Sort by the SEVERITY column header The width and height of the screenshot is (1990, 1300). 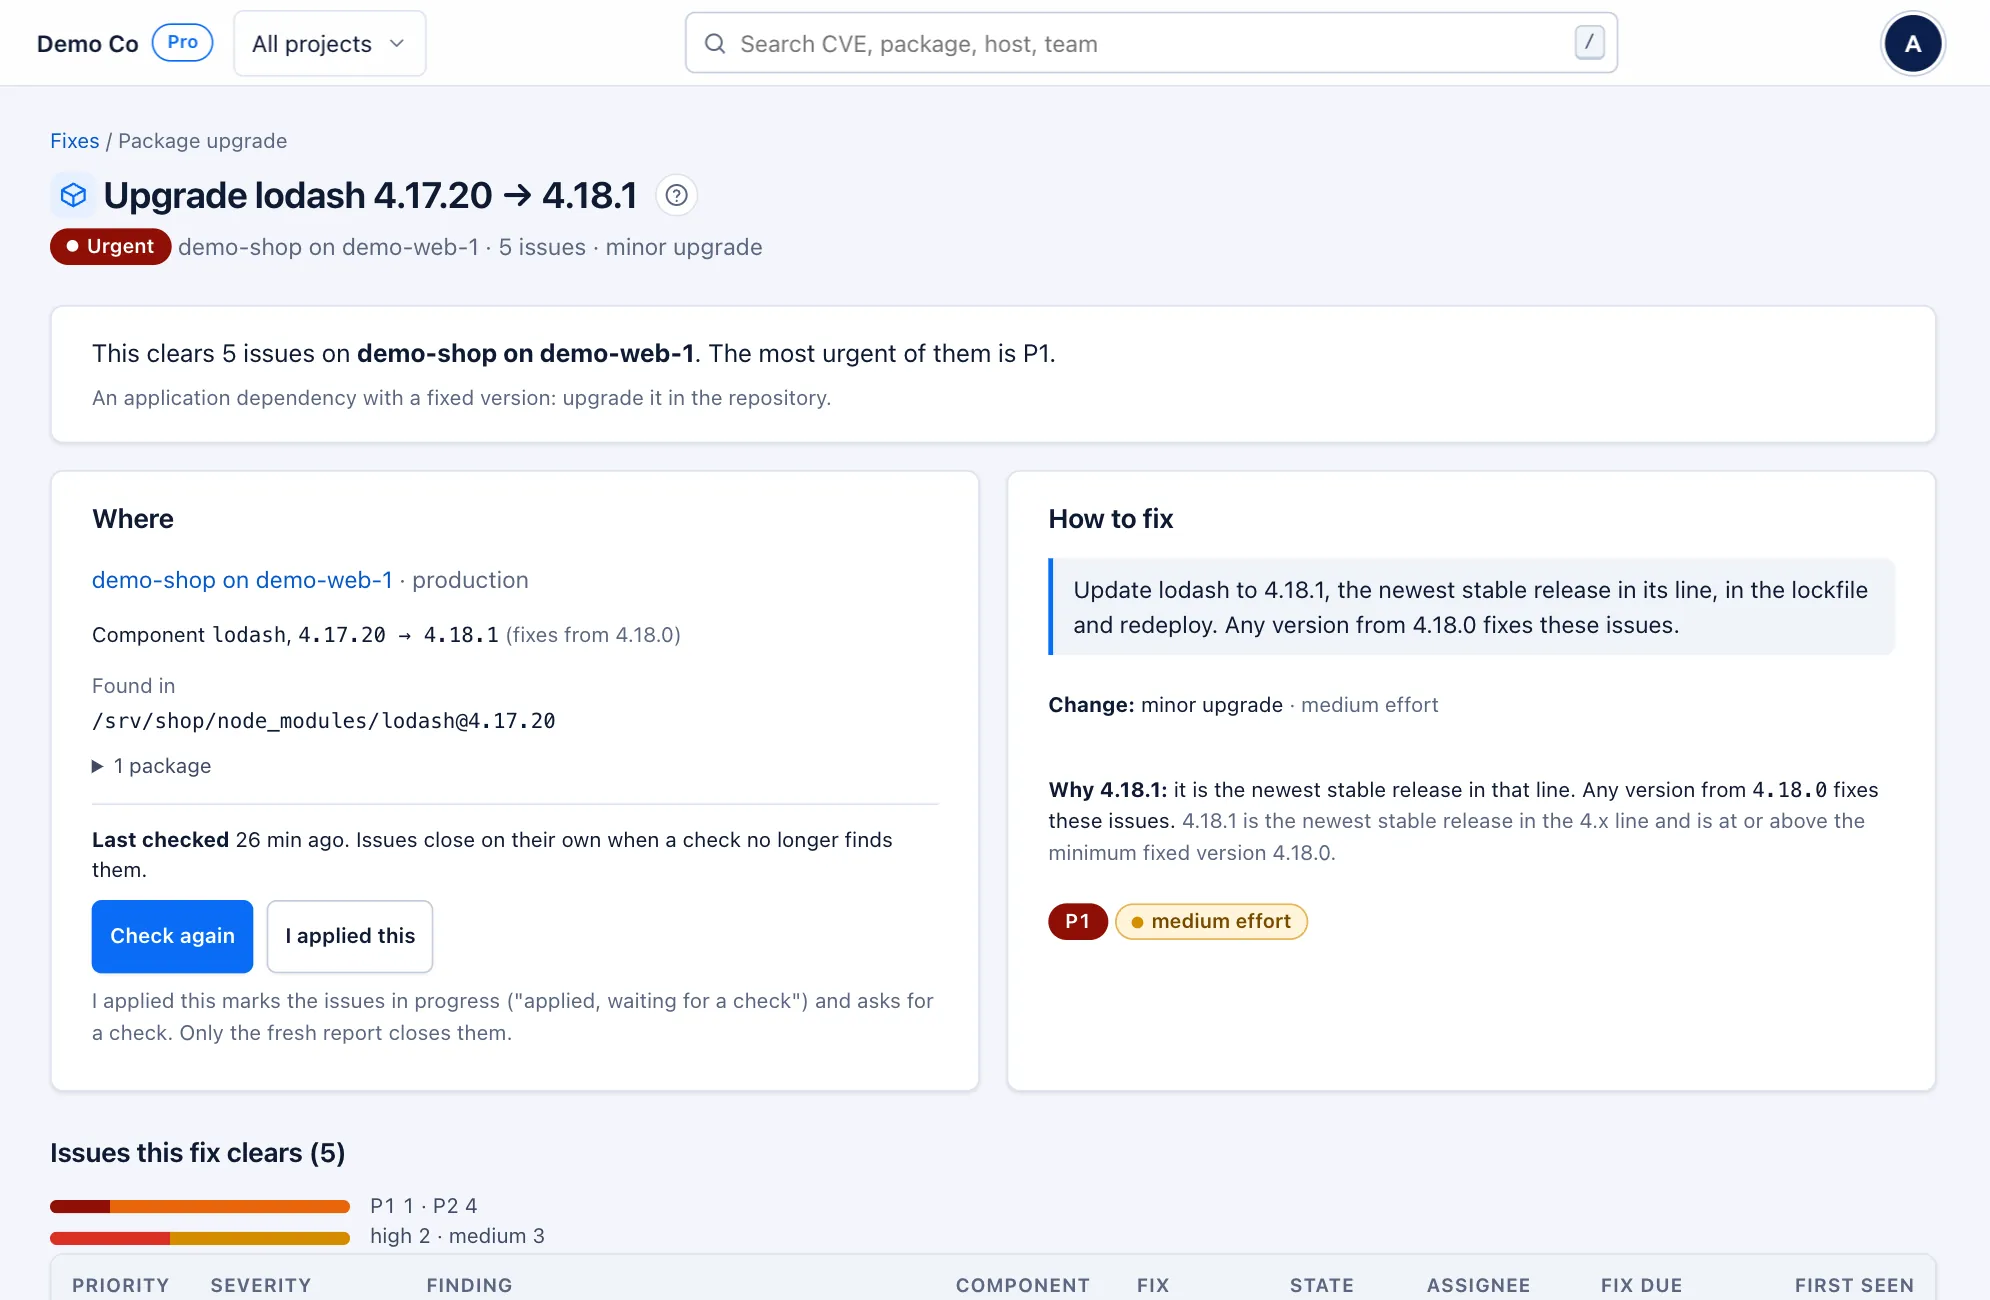[x=261, y=1285]
